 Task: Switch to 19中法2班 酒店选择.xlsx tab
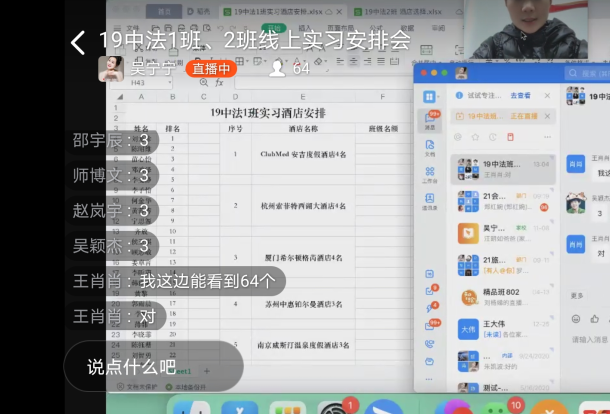(x=403, y=12)
